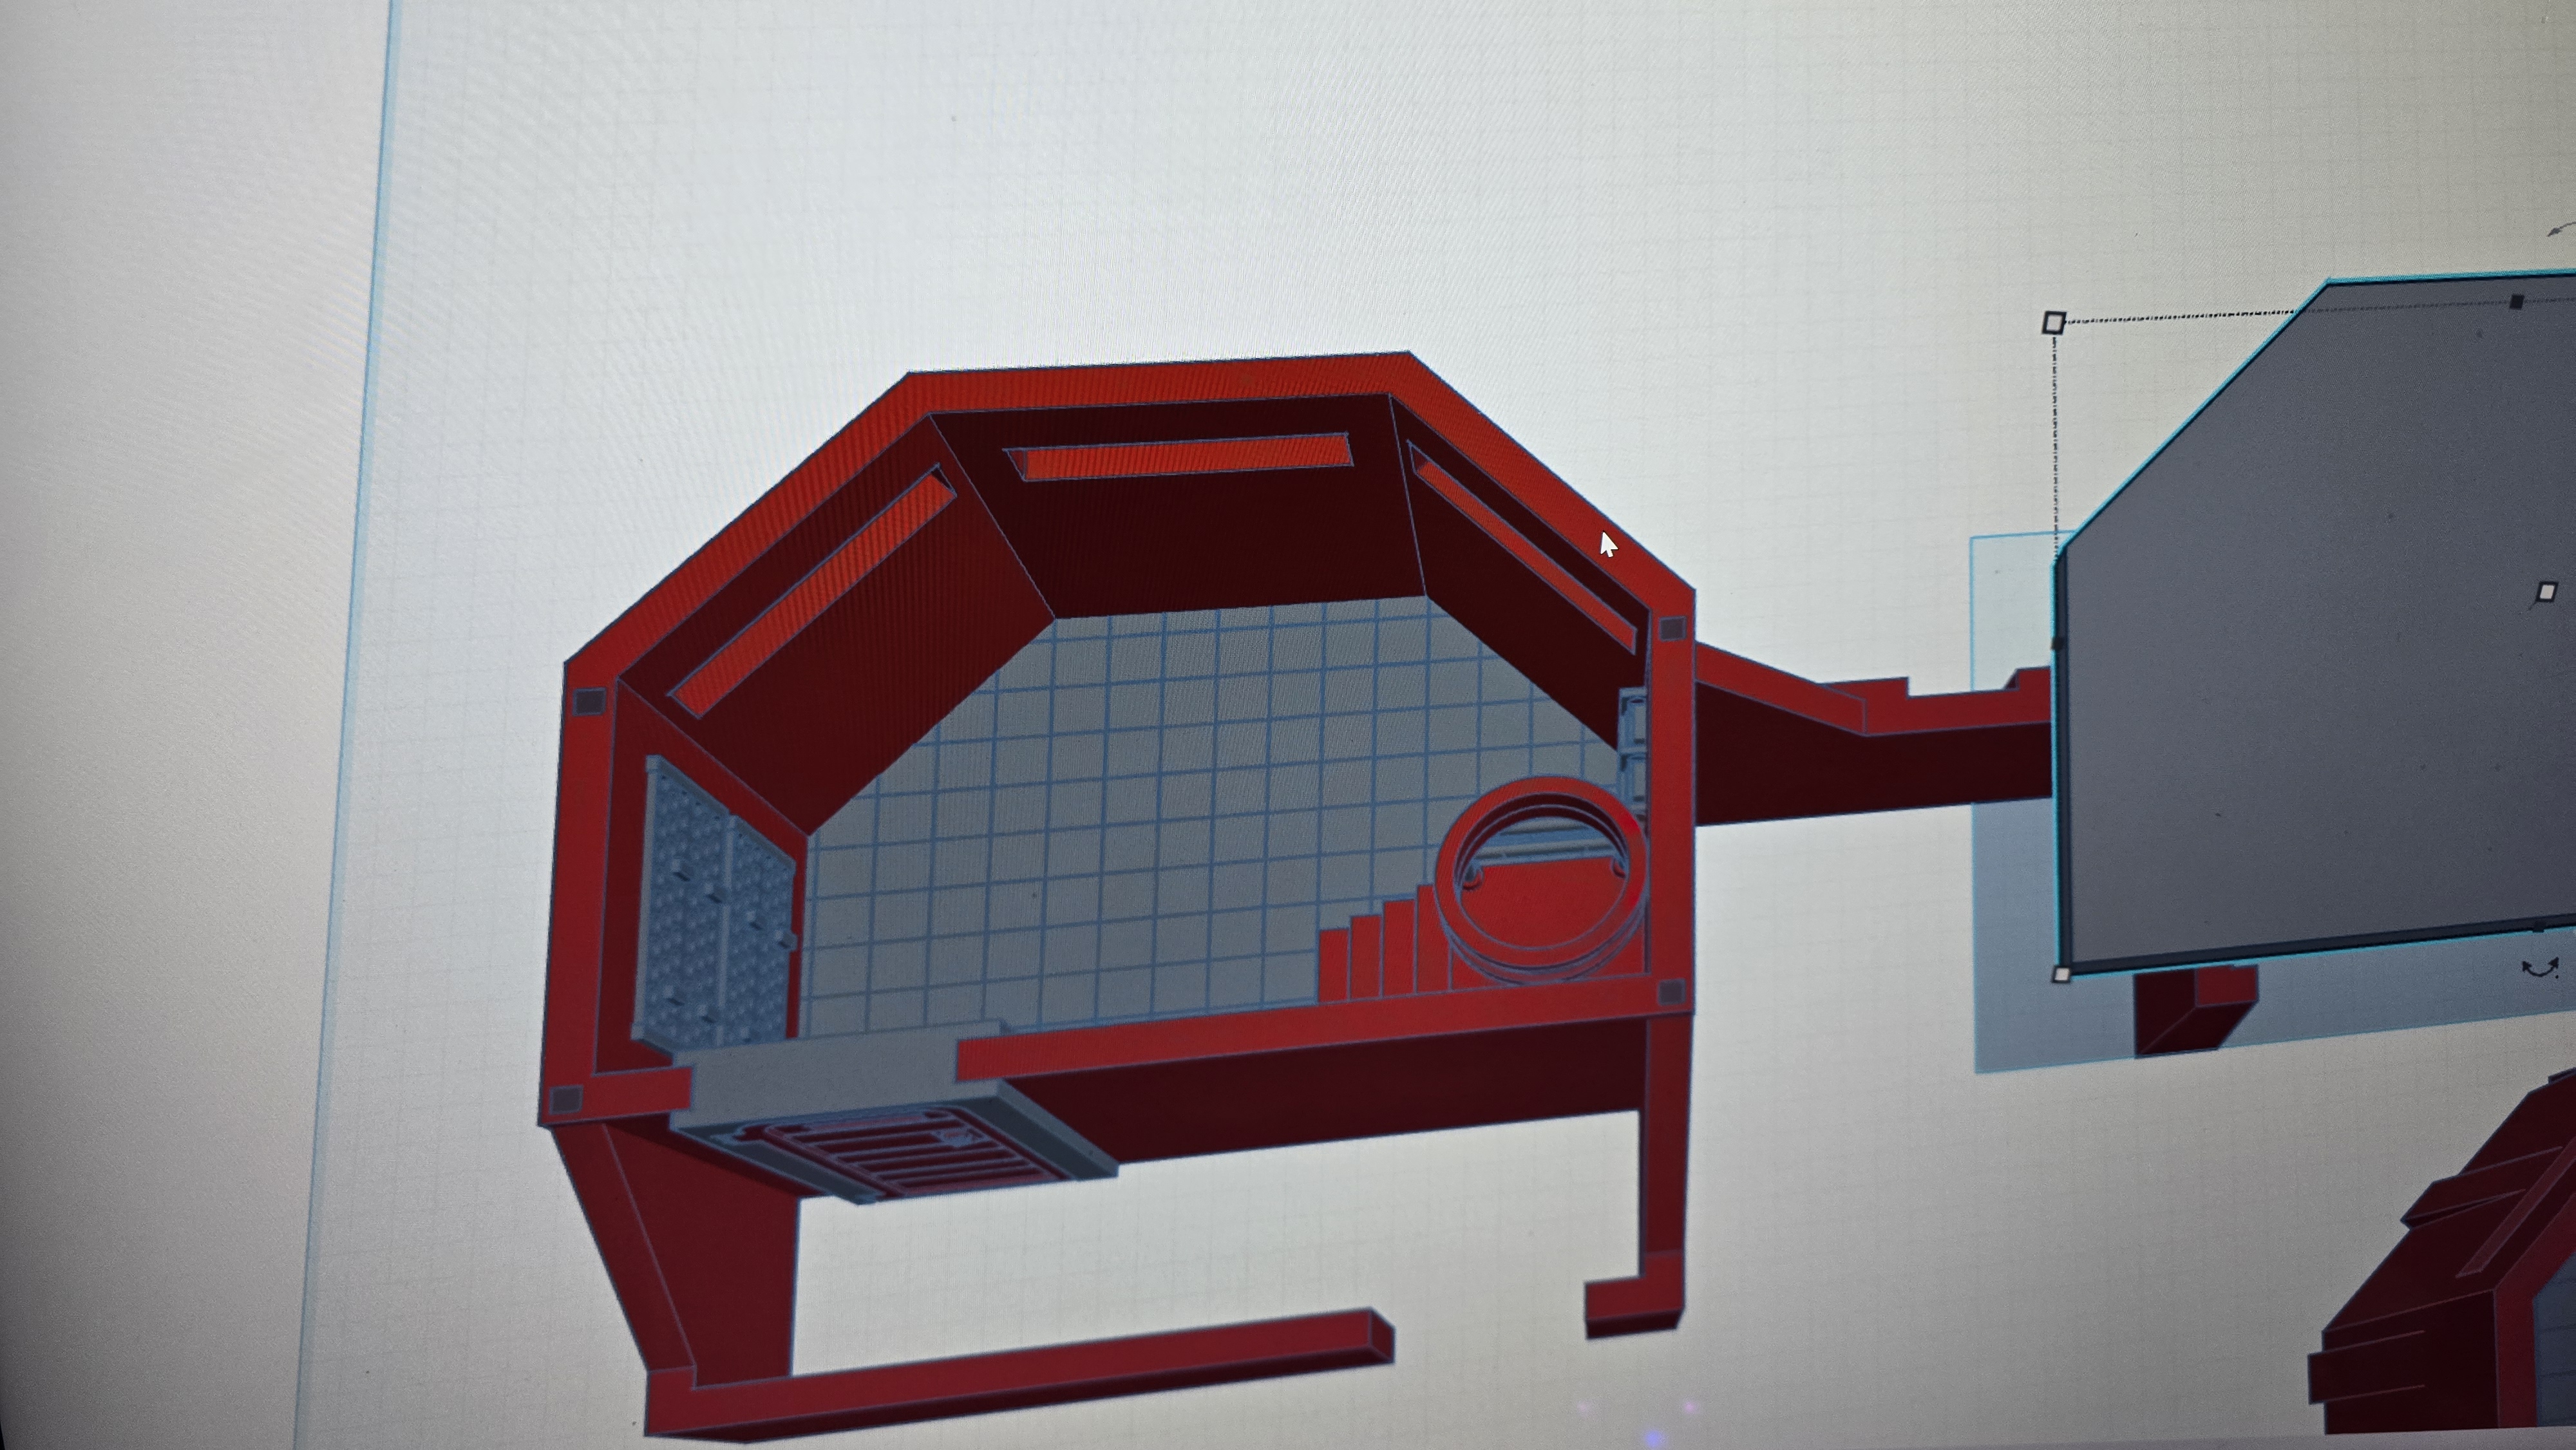Click bottom-left white corner handle of gray panel
2576x1450 pixels.
point(2061,974)
